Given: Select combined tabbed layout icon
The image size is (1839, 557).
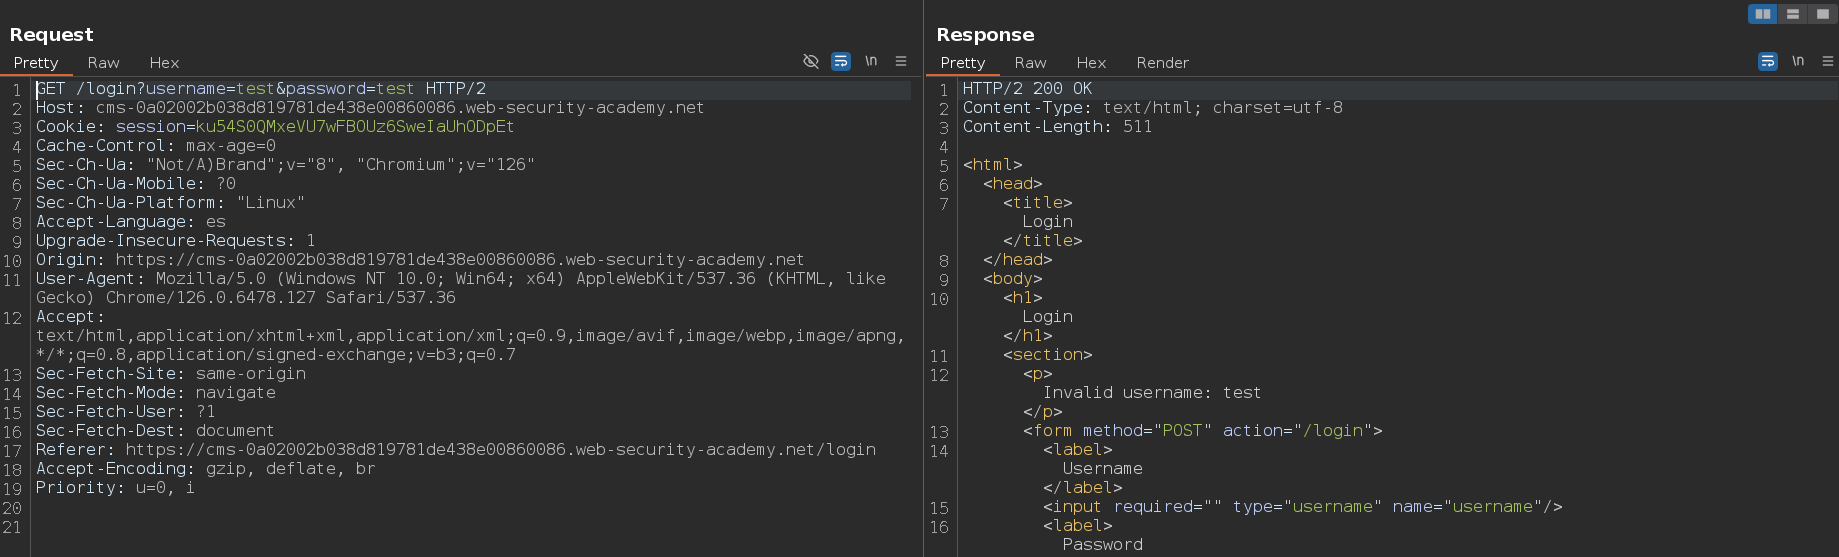Looking at the screenshot, I should pos(1822,14).
